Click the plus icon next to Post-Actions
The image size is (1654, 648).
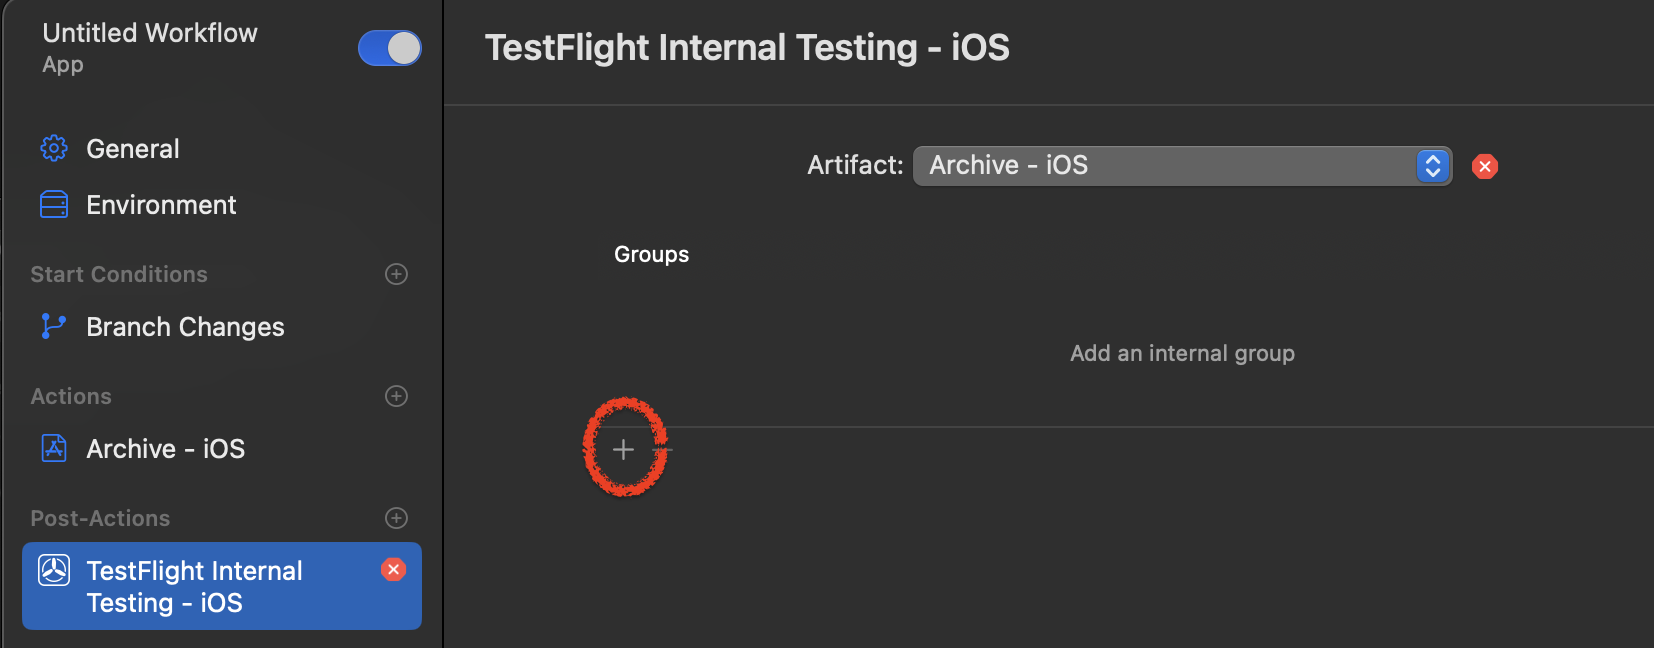click(x=396, y=518)
